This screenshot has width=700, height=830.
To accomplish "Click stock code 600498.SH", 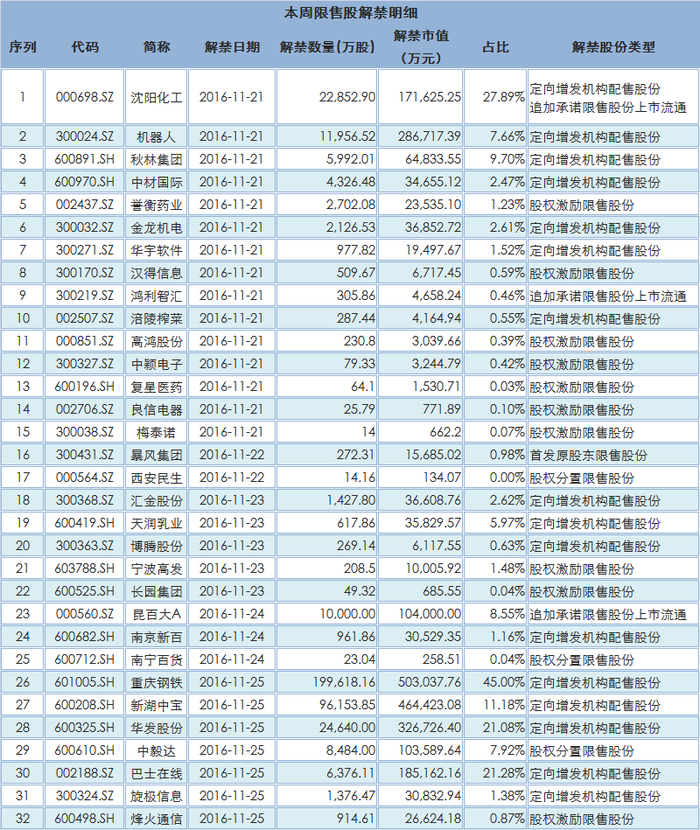I will coord(85,819).
